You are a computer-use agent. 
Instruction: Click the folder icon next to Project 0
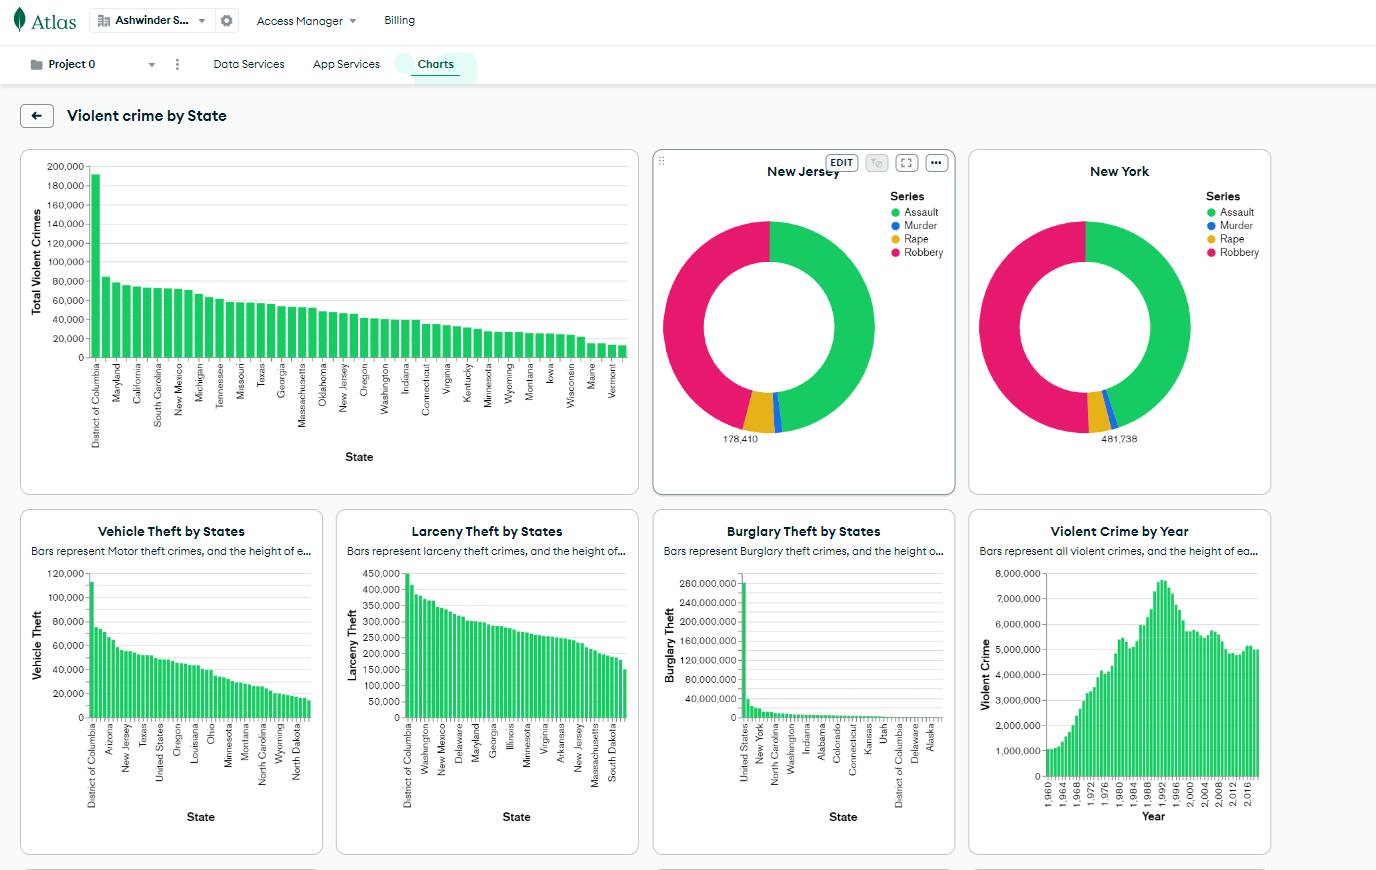(x=33, y=63)
